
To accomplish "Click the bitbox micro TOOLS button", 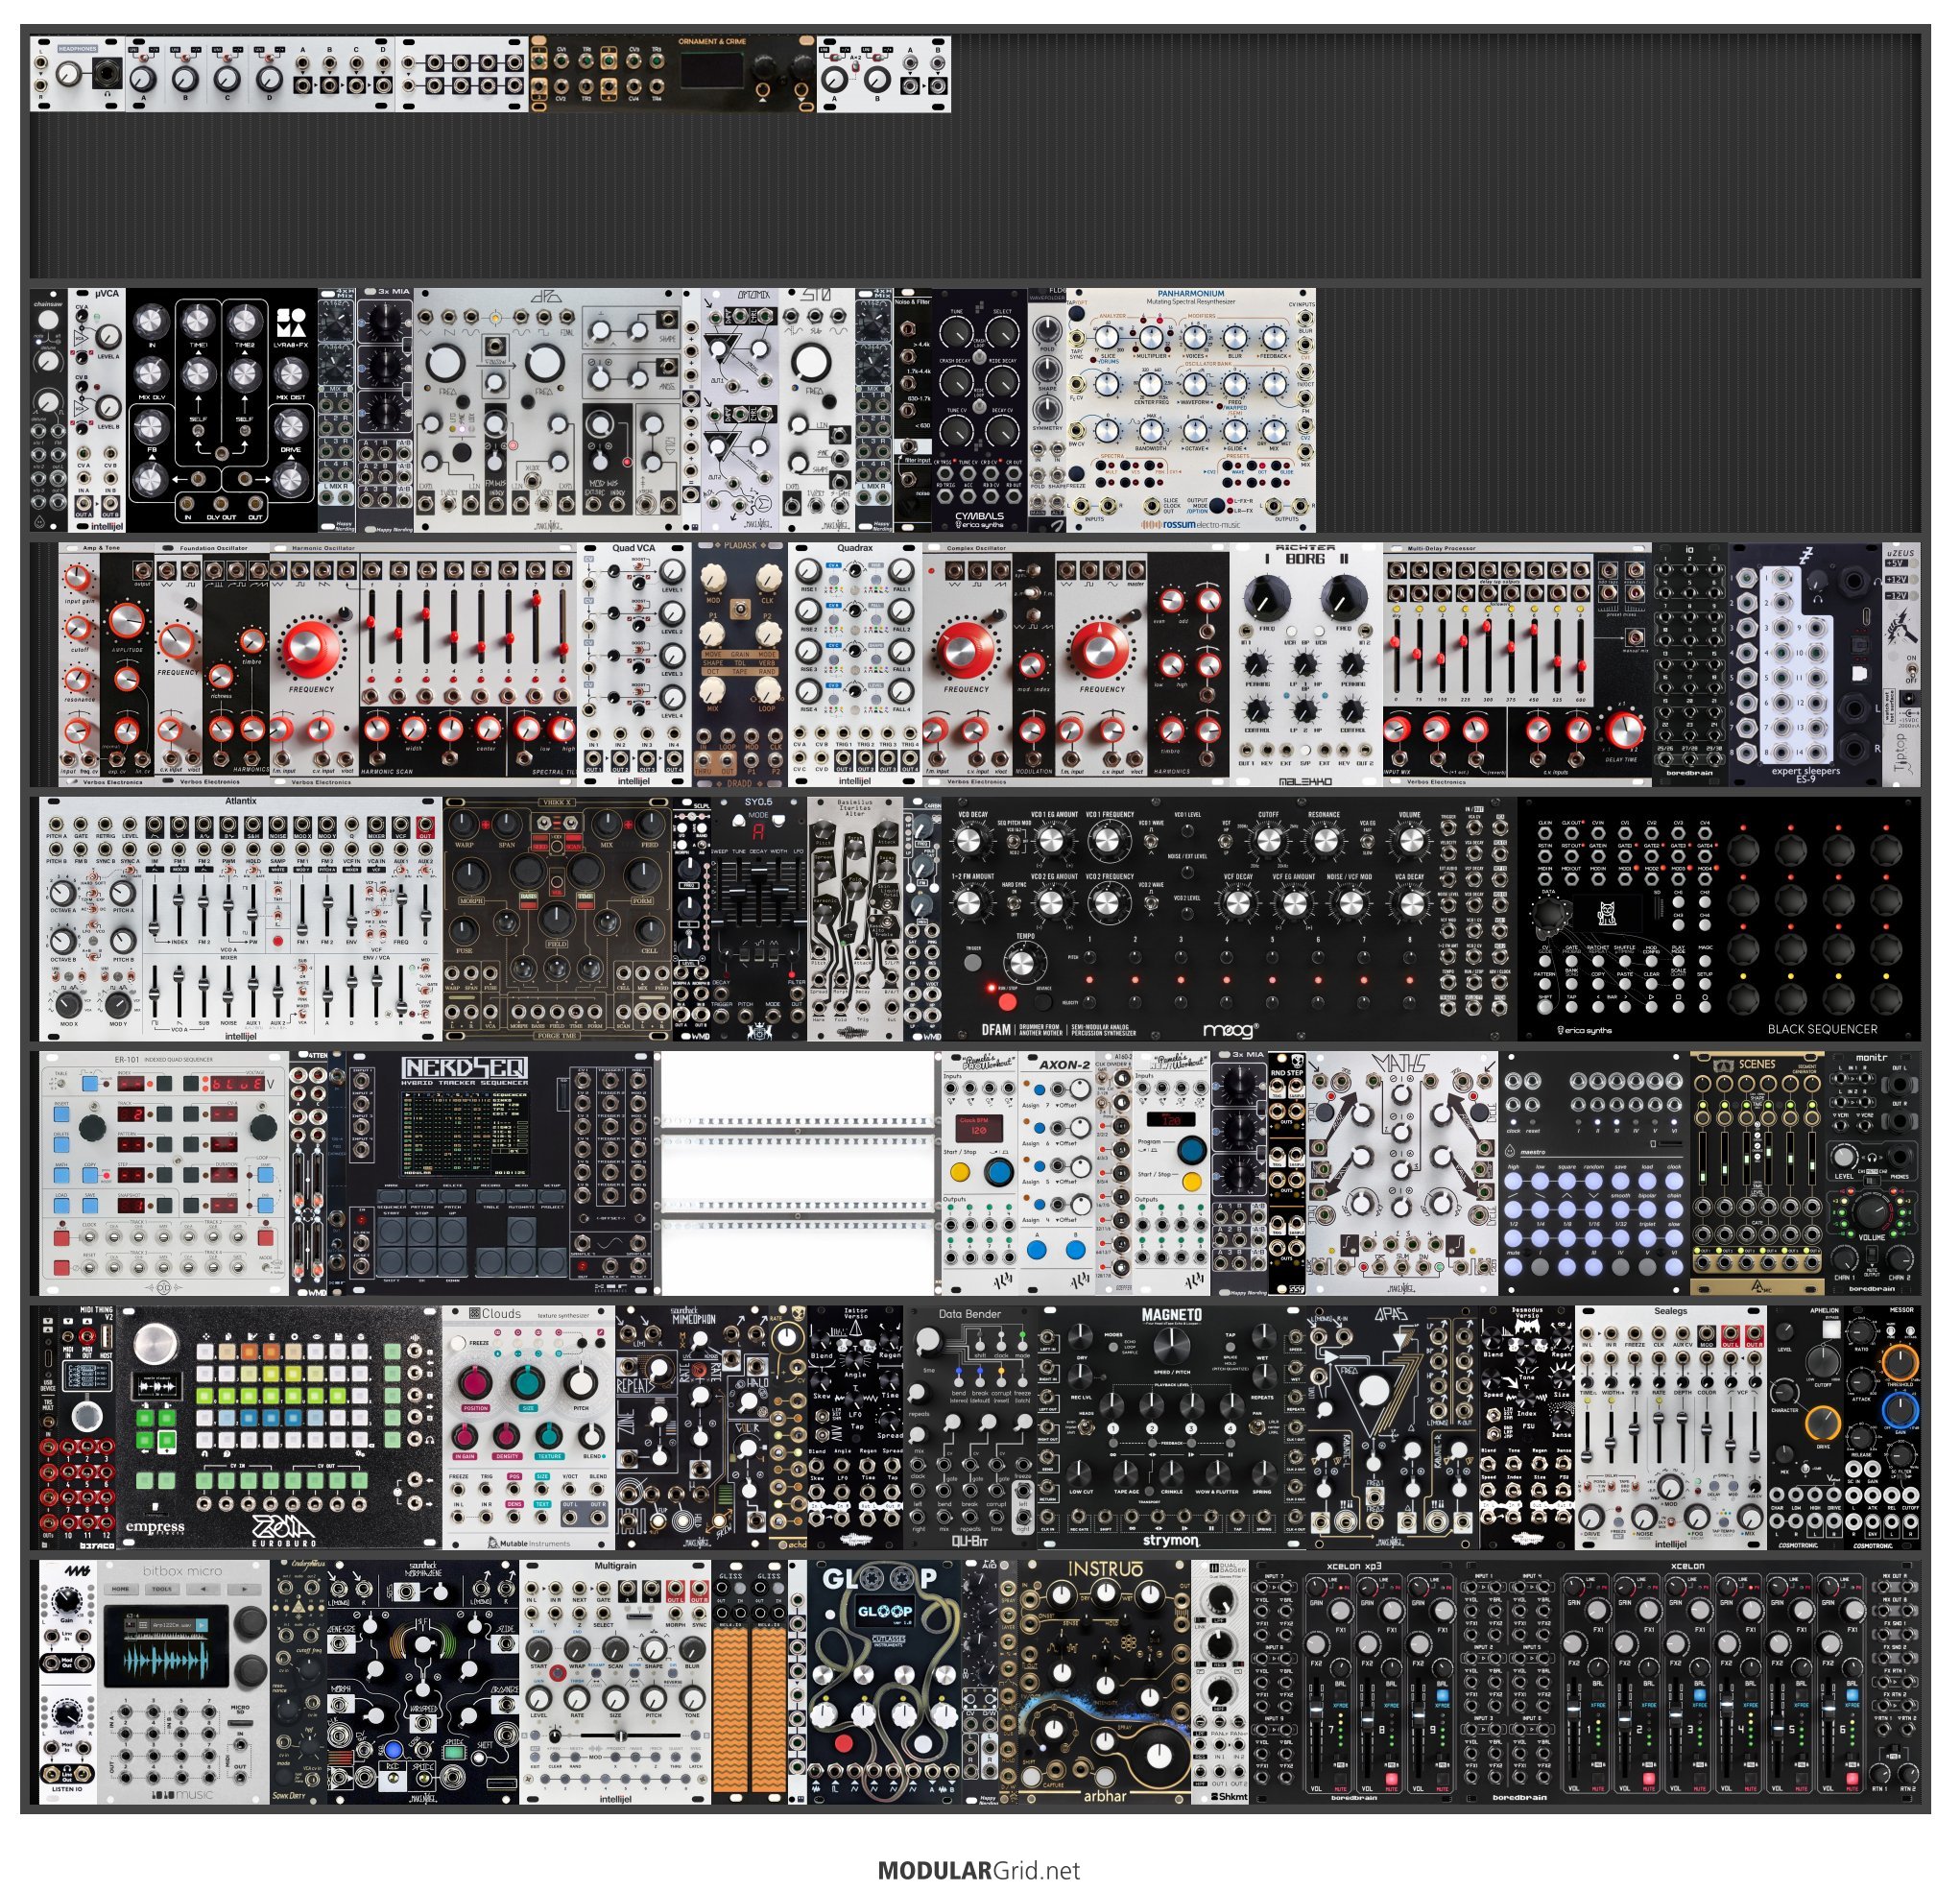I will click(x=161, y=1589).
